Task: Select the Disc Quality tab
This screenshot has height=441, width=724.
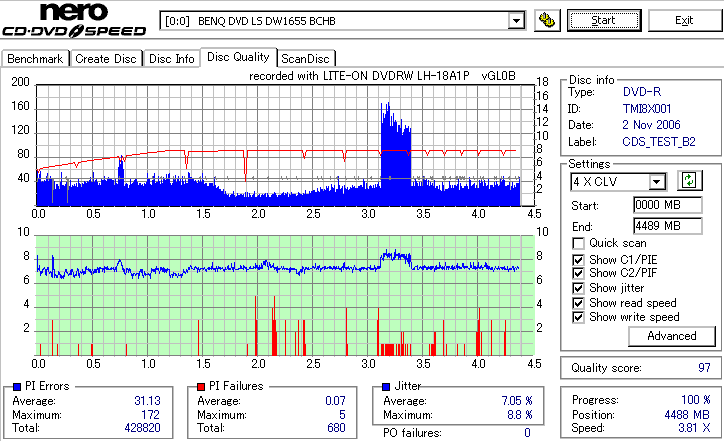Action: [x=238, y=57]
